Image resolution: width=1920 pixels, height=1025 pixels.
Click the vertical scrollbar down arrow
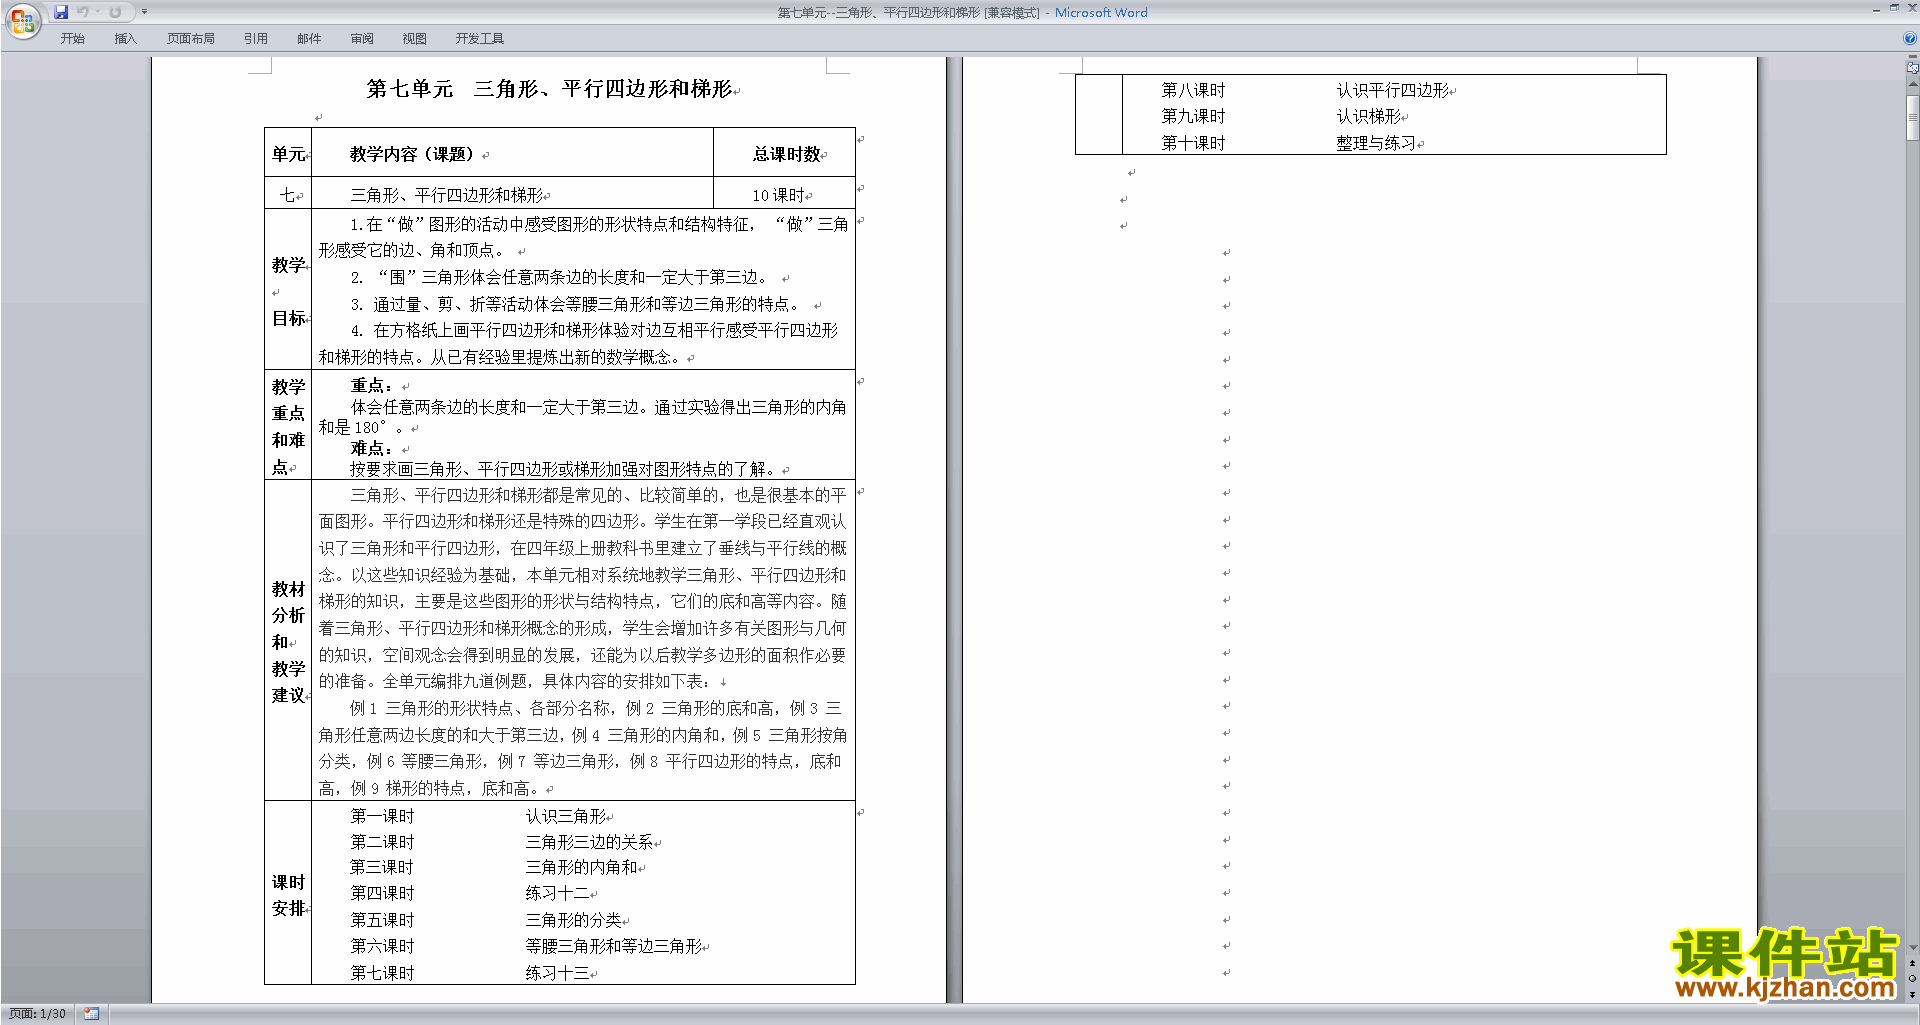pos(1912,948)
